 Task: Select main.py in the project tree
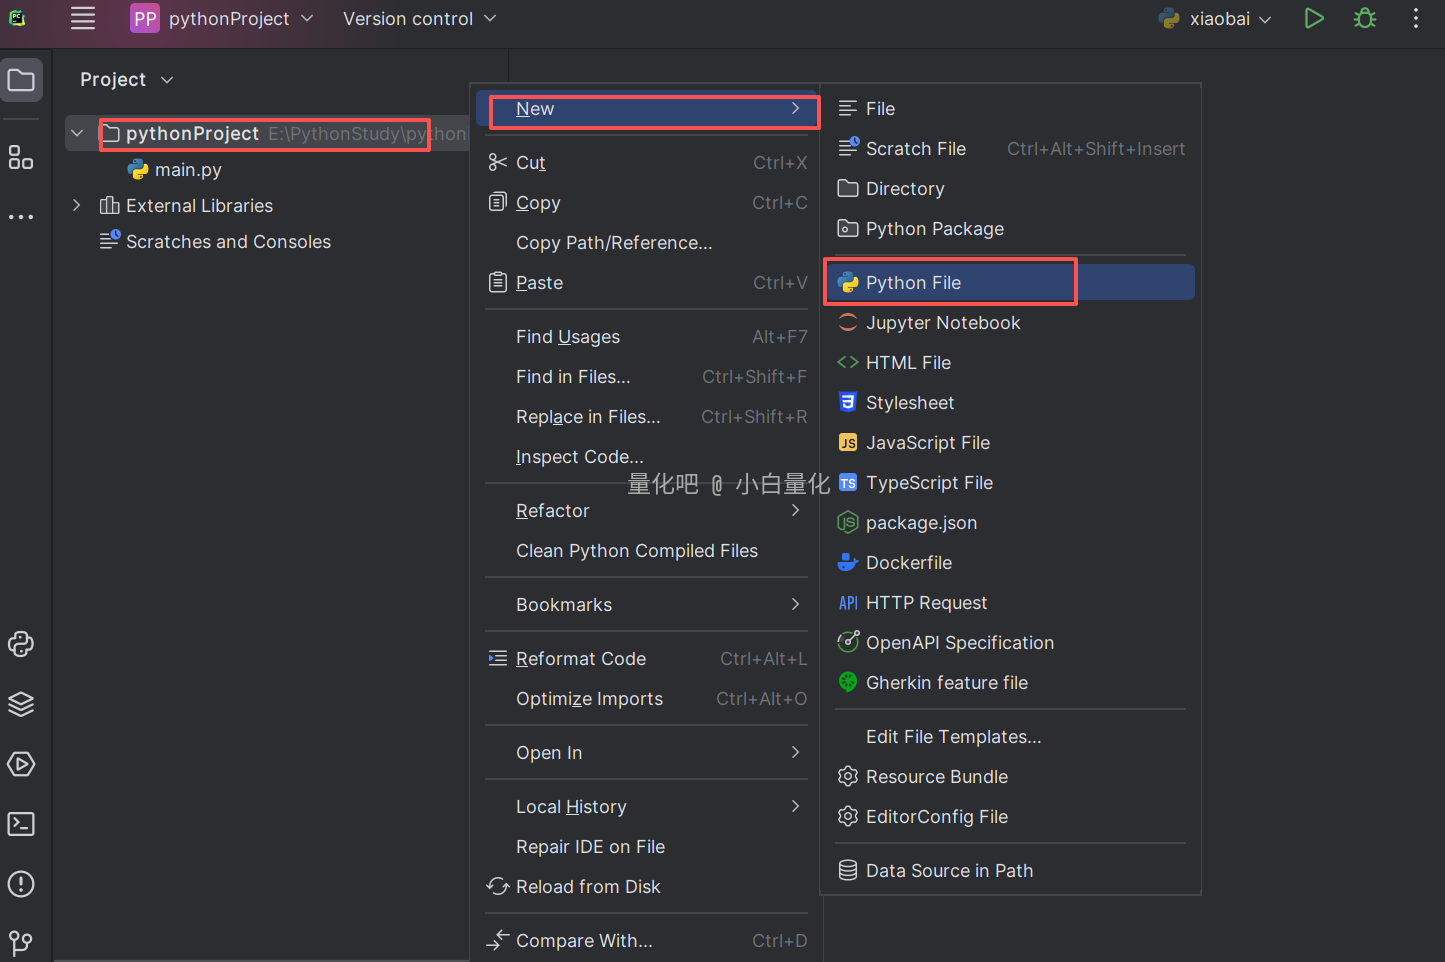click(187, 170)
